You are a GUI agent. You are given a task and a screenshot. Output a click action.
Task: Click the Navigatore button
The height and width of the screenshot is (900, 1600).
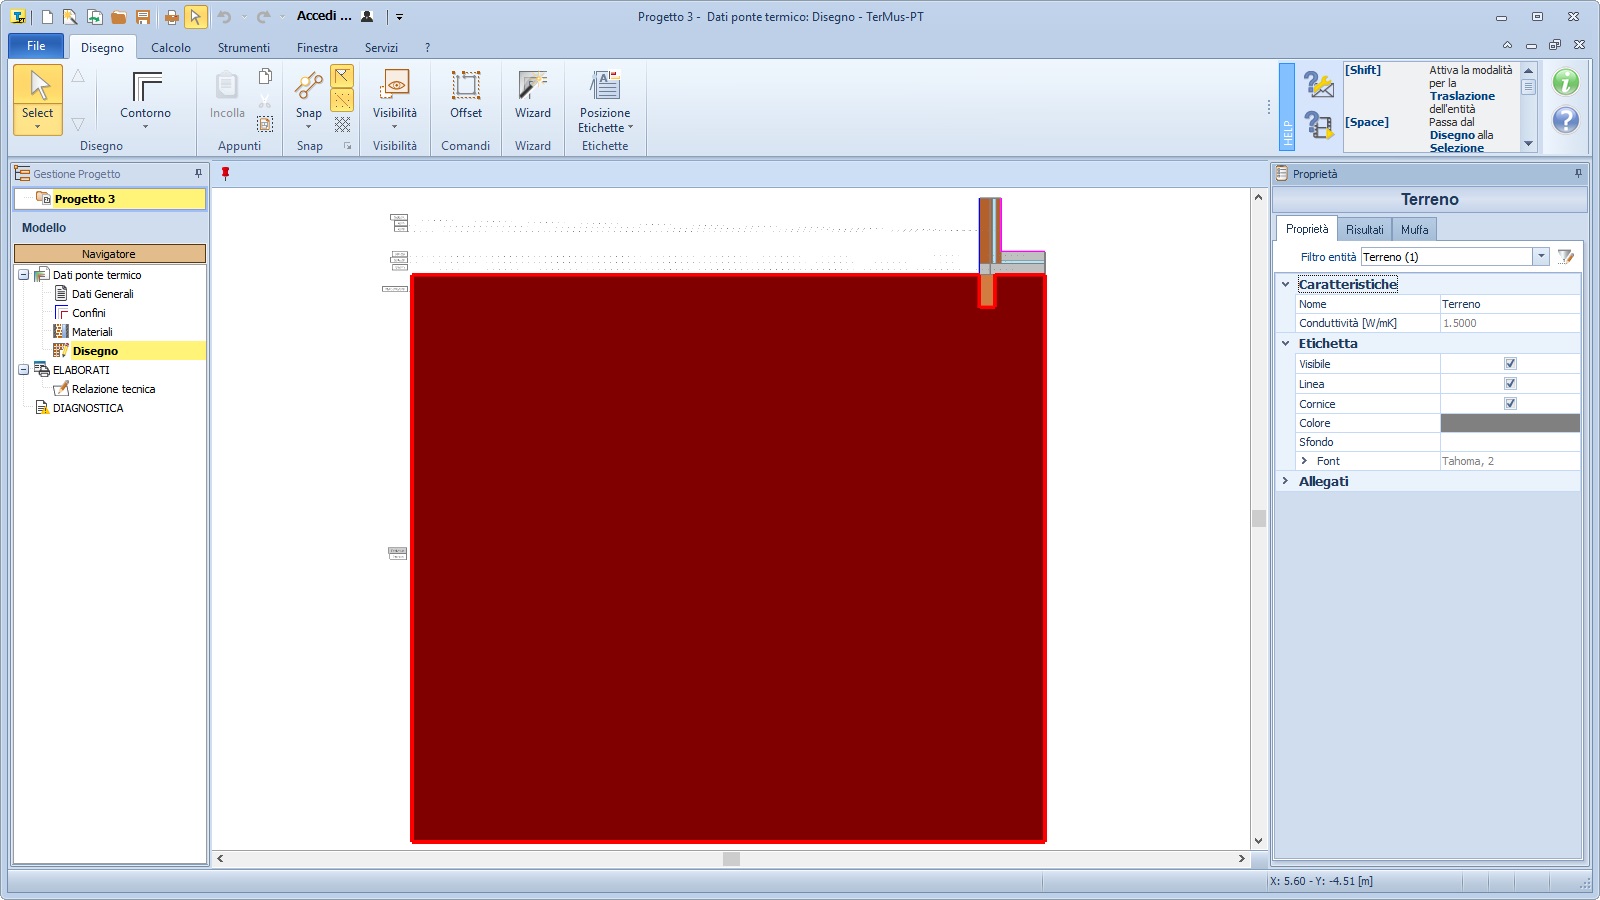(109, 254)
